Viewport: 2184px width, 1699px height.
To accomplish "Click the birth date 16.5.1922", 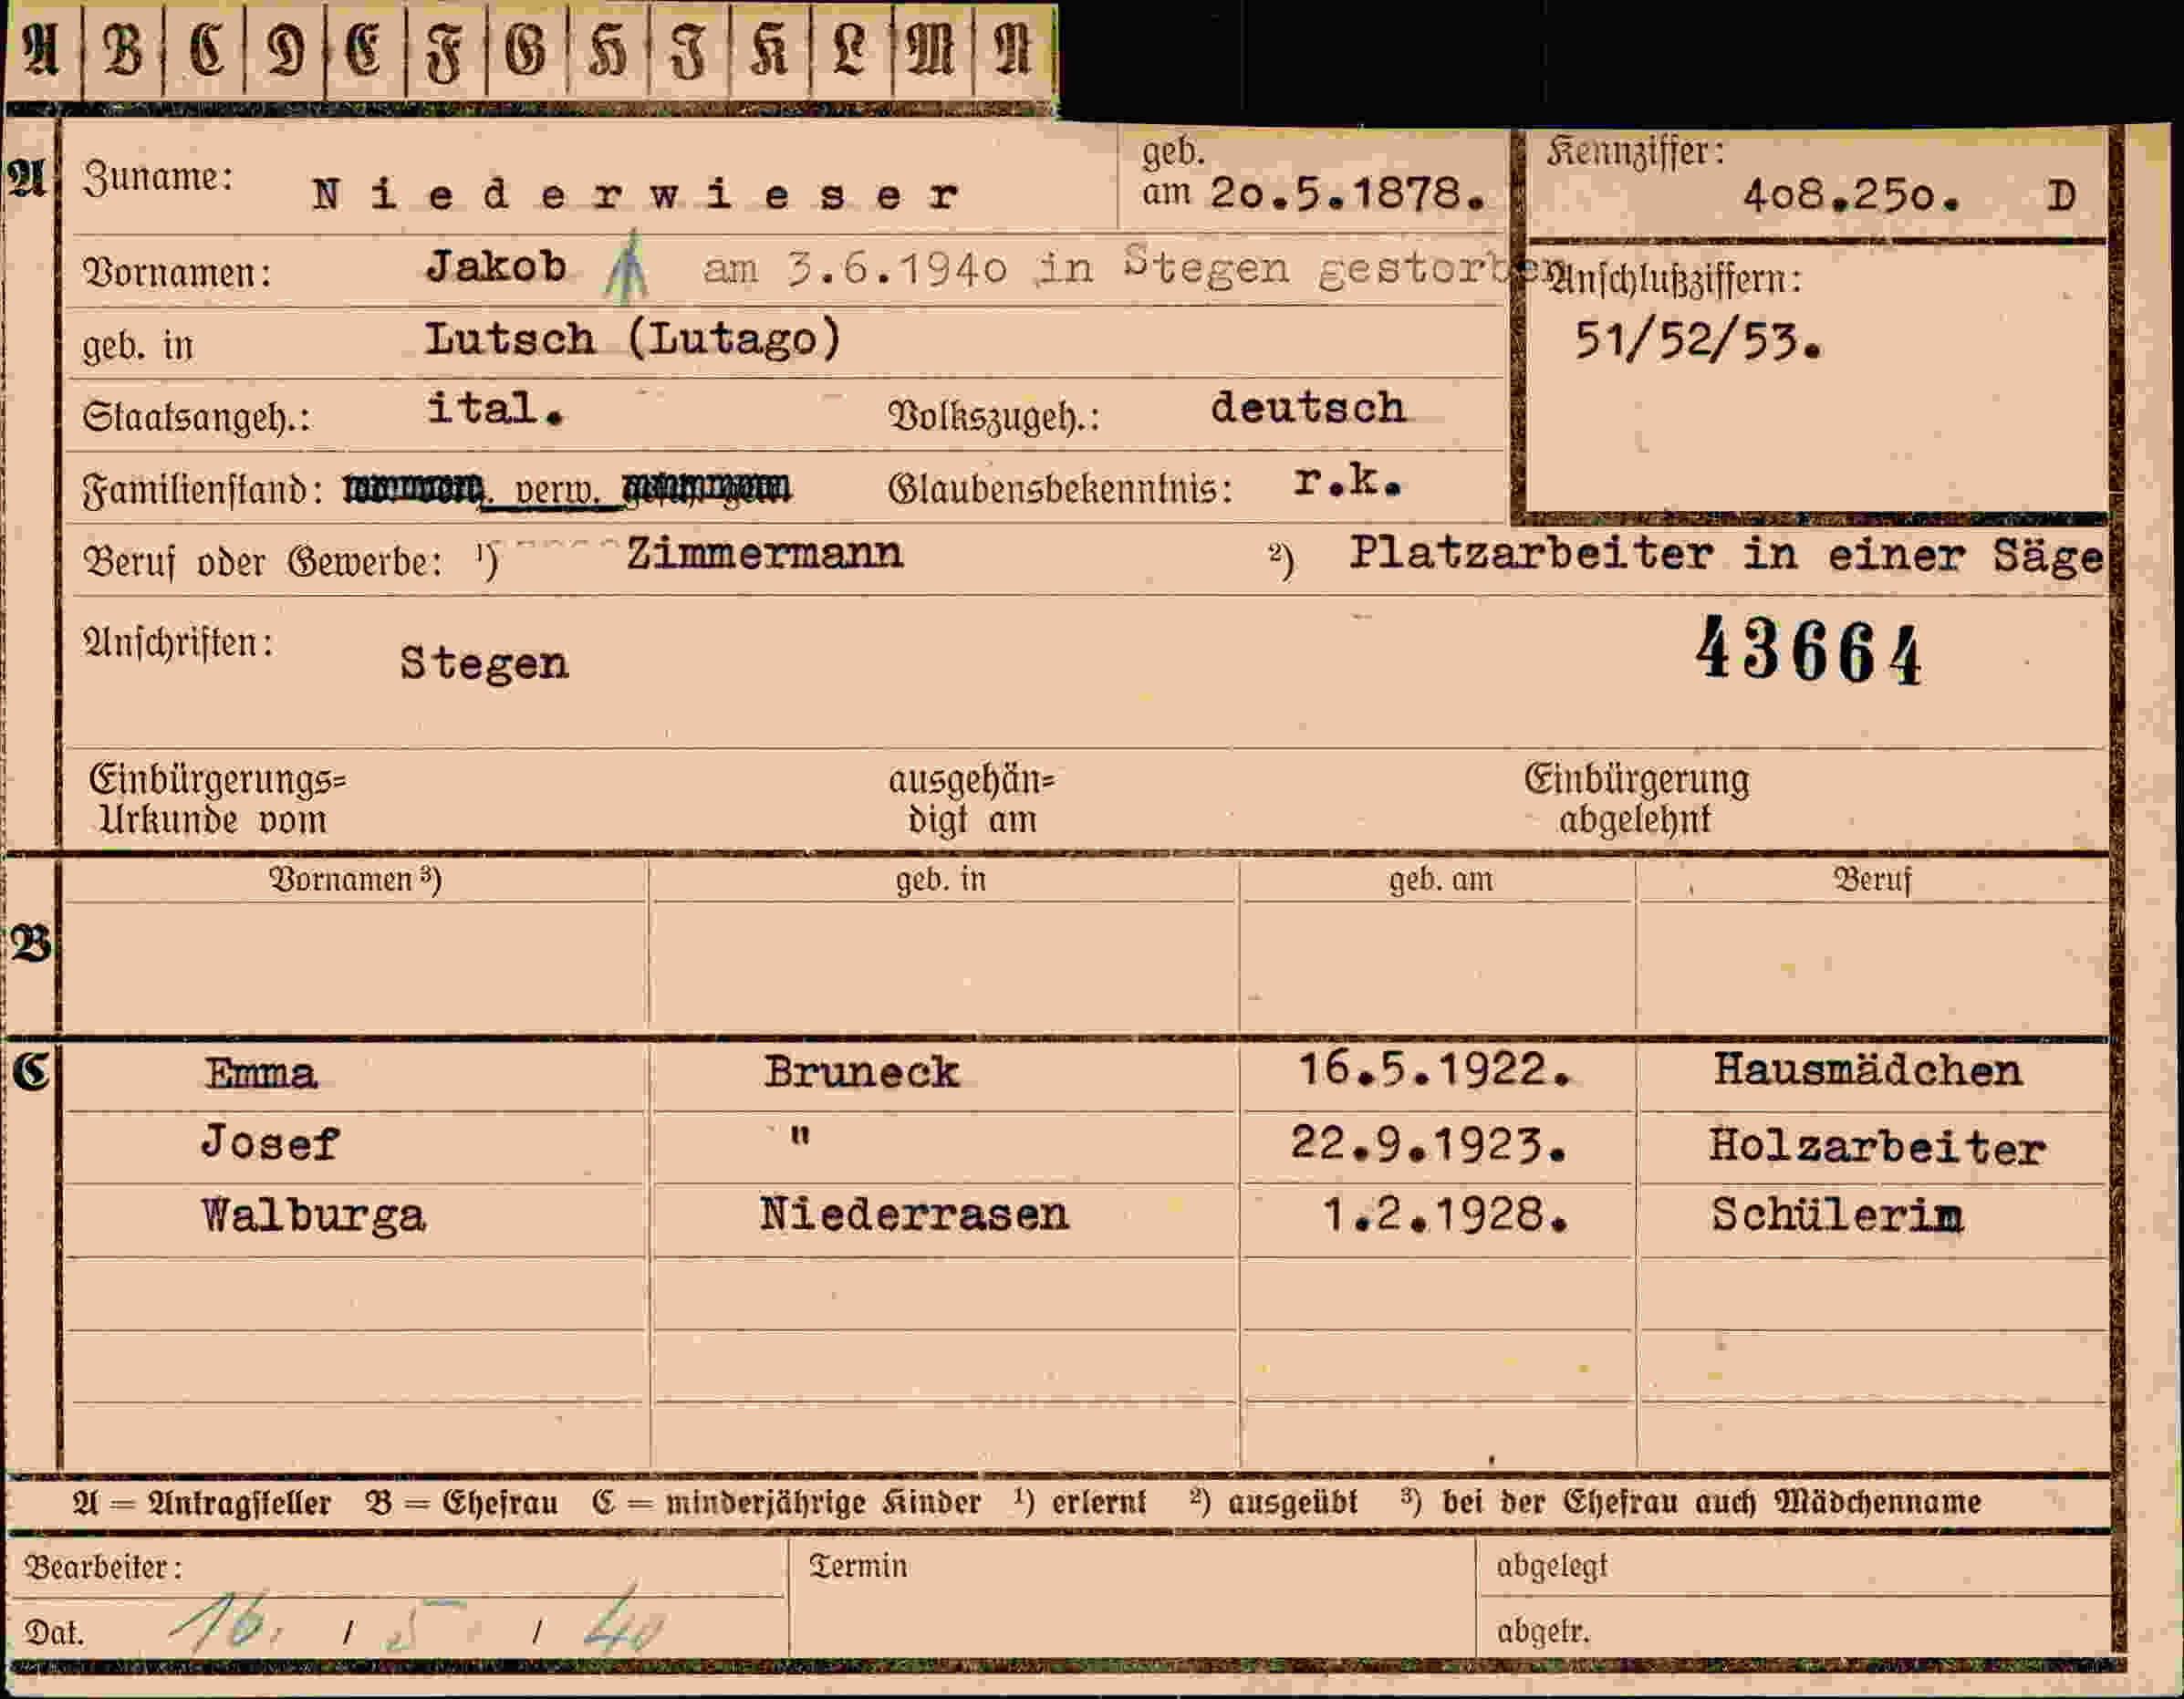I will [1435, 1069].
